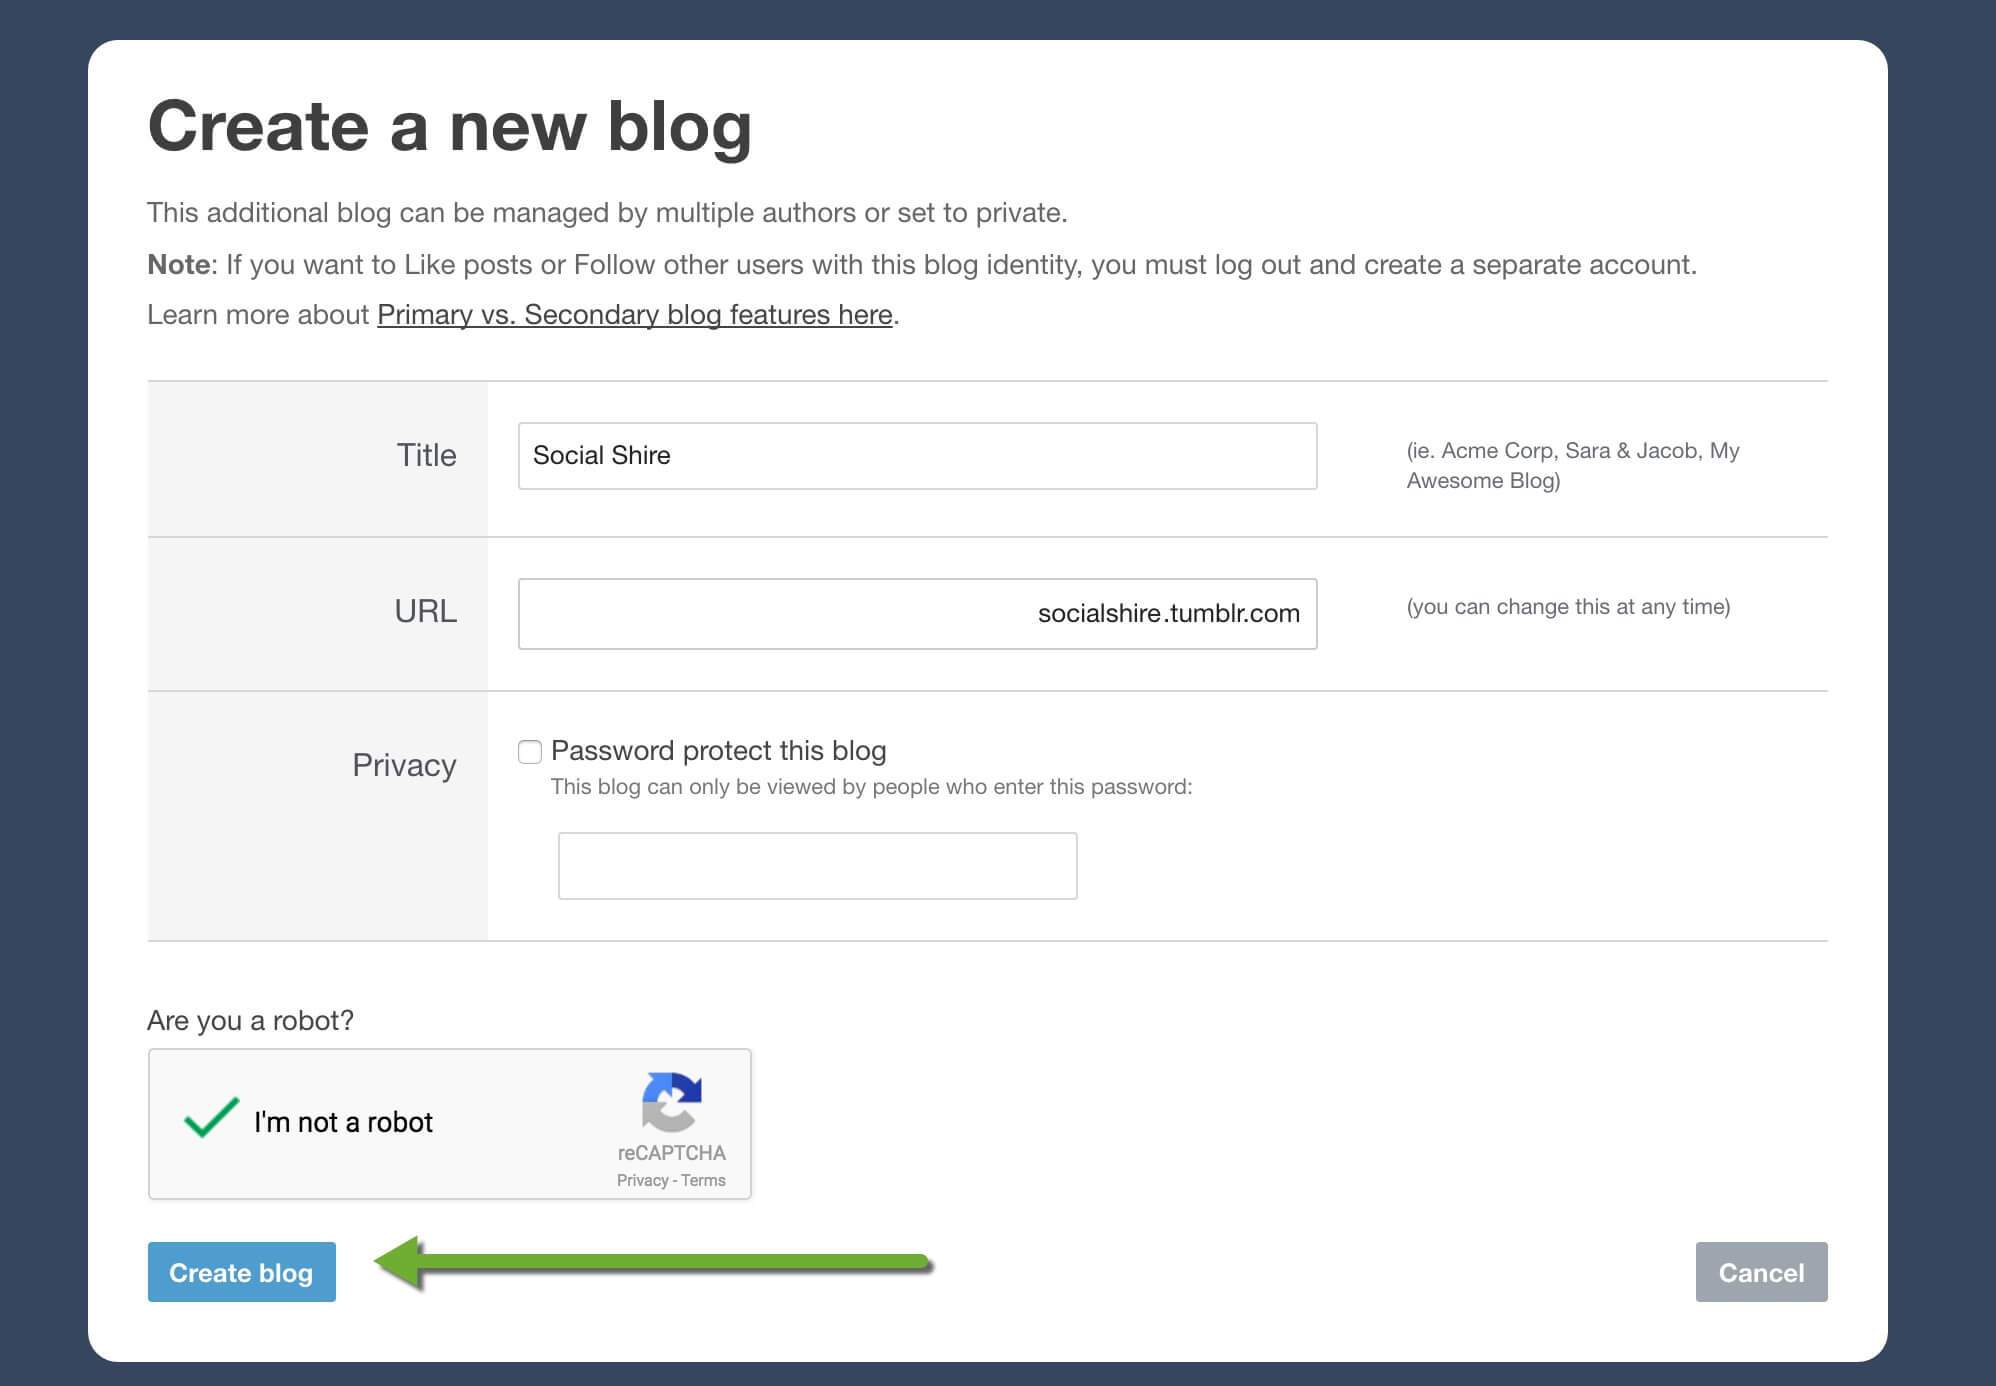Open the Primary vs. Secondary blog features link
The height and width of the screenshot is (1386, 1996).
pyautogui.click(x=633, y=314)
